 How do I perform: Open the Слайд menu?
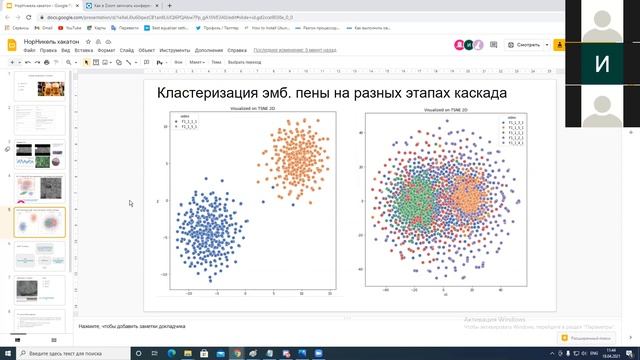[127, 50]
